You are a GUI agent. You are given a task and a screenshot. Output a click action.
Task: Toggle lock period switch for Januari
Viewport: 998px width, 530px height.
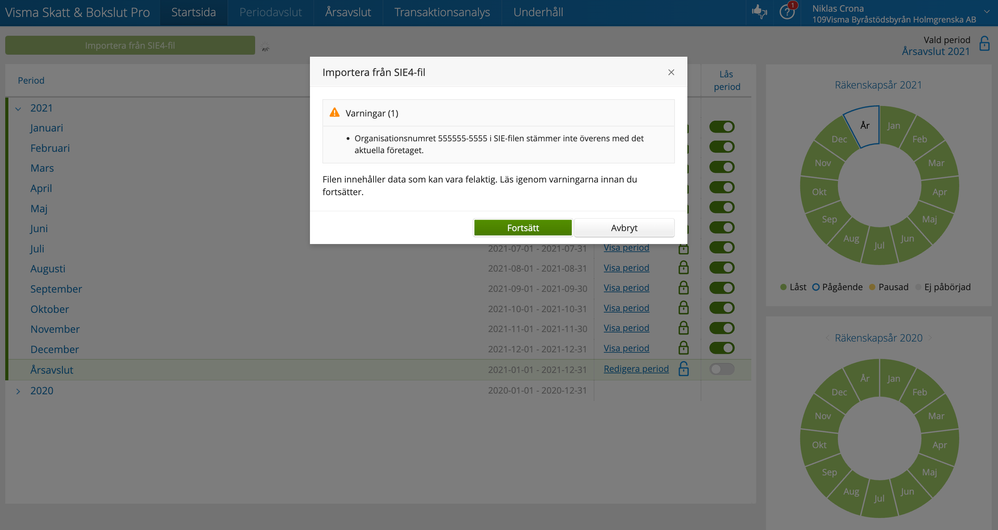(x=721, y=127)
